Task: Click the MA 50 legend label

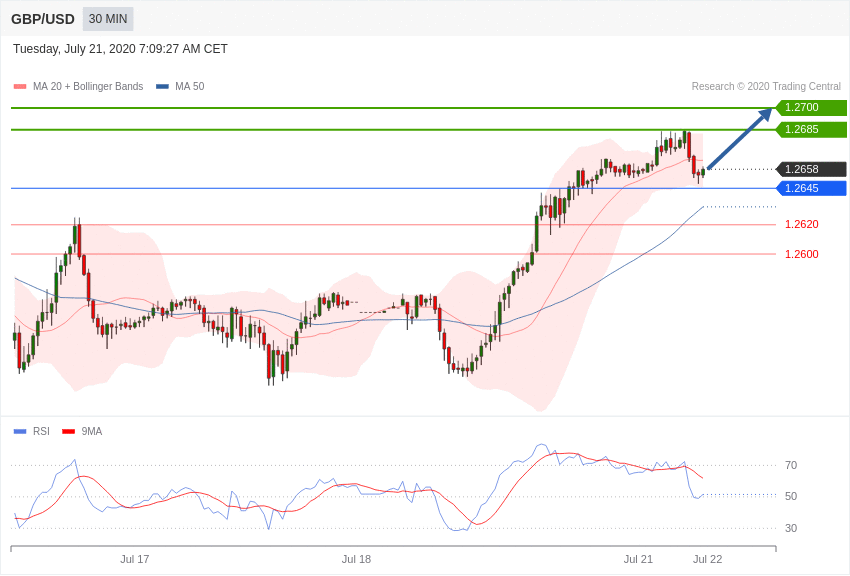Action: click(190, 86)
